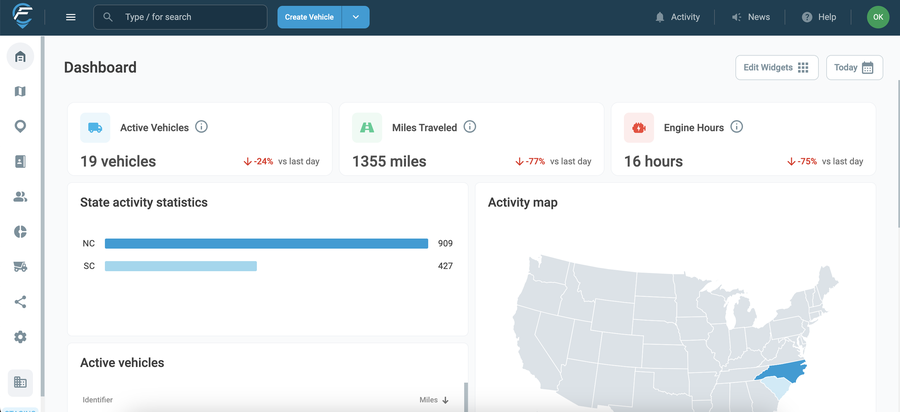Click the Dashboard page heading
Image resolution: width=900 pixels, height=412 pixels.
pyautogui.click(x=100, y=68)
